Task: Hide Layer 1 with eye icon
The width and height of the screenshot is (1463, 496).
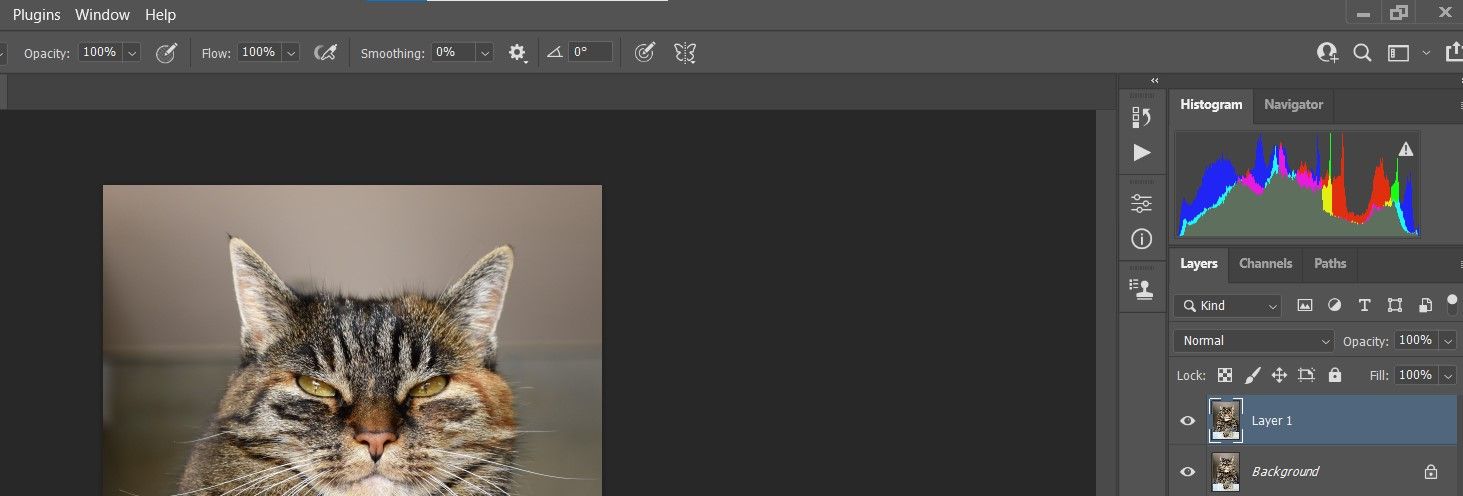Action: (x=1188, y=421)
